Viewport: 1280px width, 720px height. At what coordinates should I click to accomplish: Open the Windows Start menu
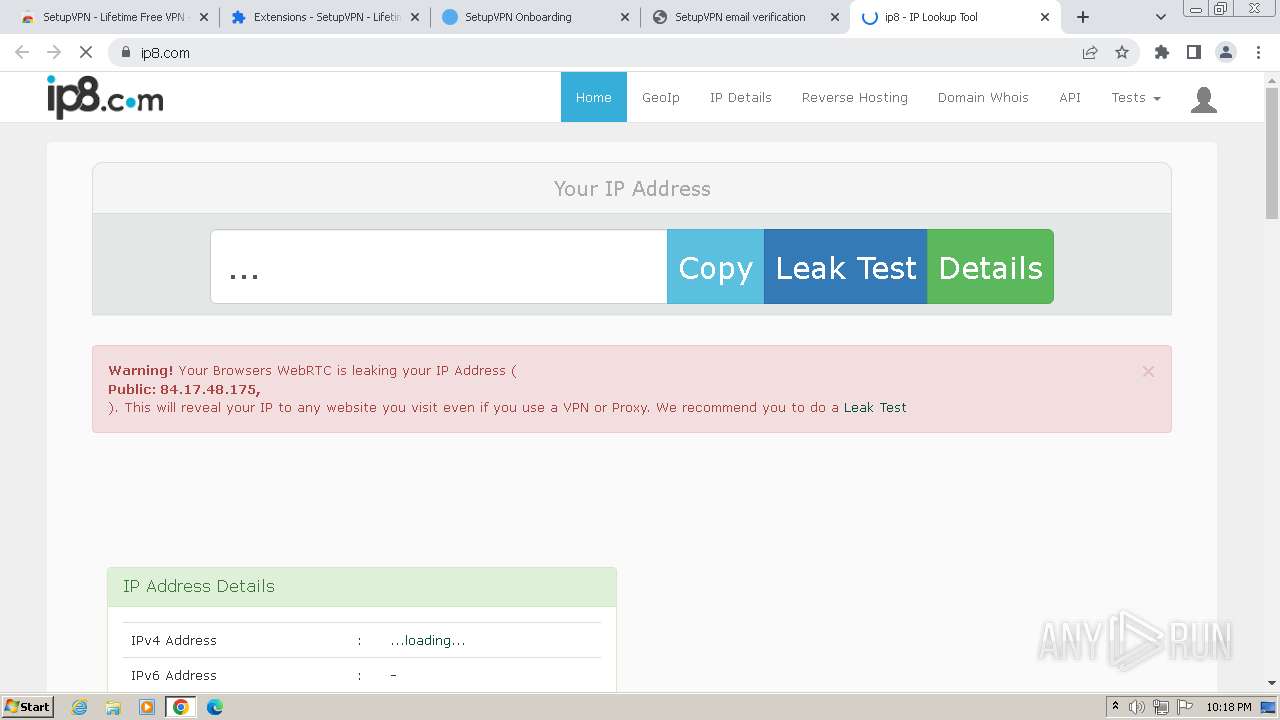click(28, 706)
